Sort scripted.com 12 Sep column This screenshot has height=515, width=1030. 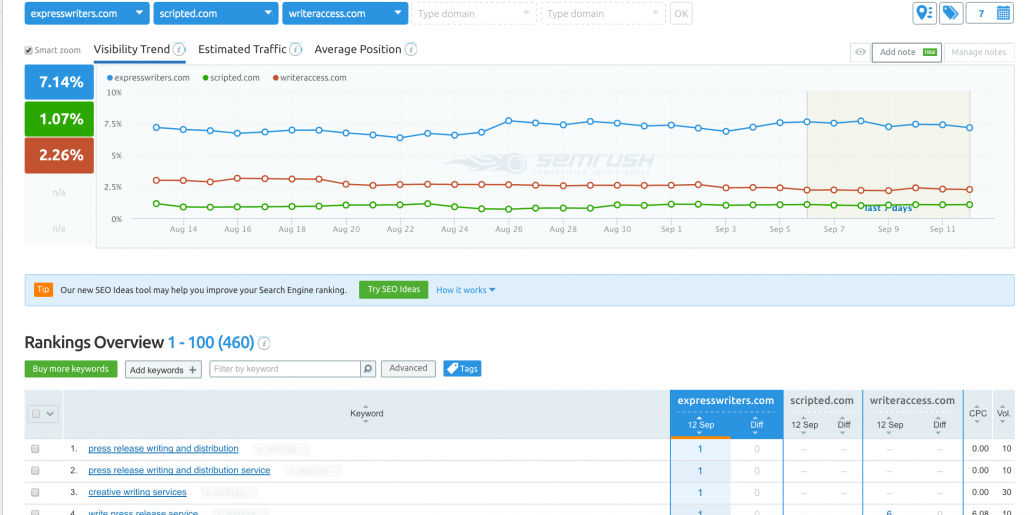tap(805, 425)
